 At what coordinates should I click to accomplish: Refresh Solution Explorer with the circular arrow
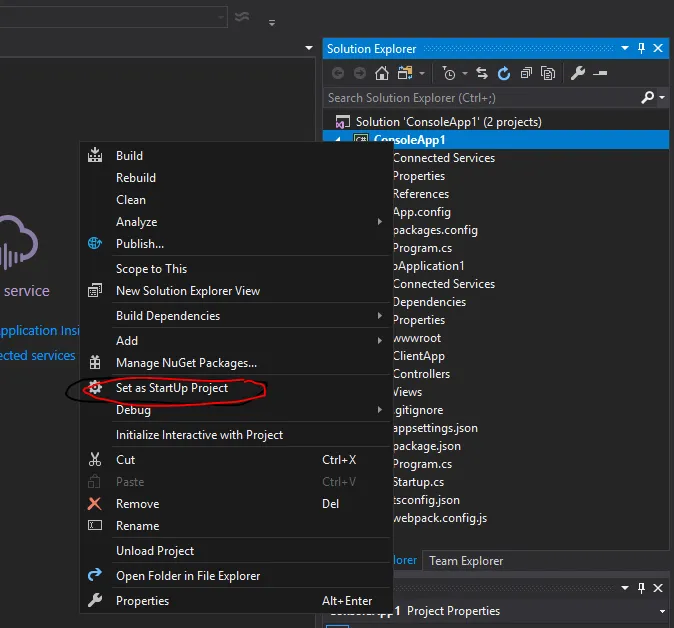504,73
